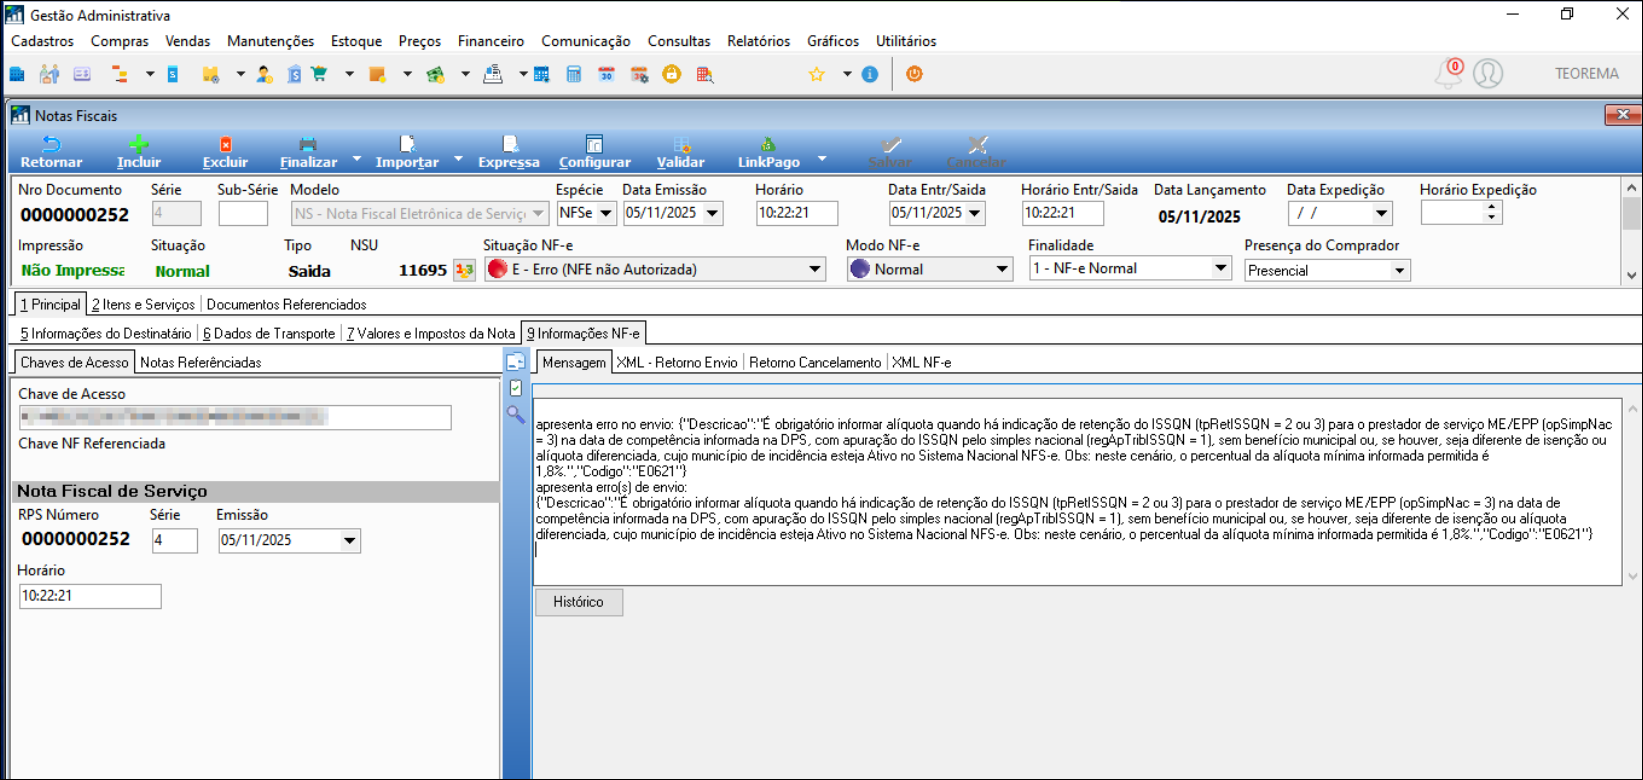
Task: Open the notifications bell icon
Action: tap(1448, 74)
